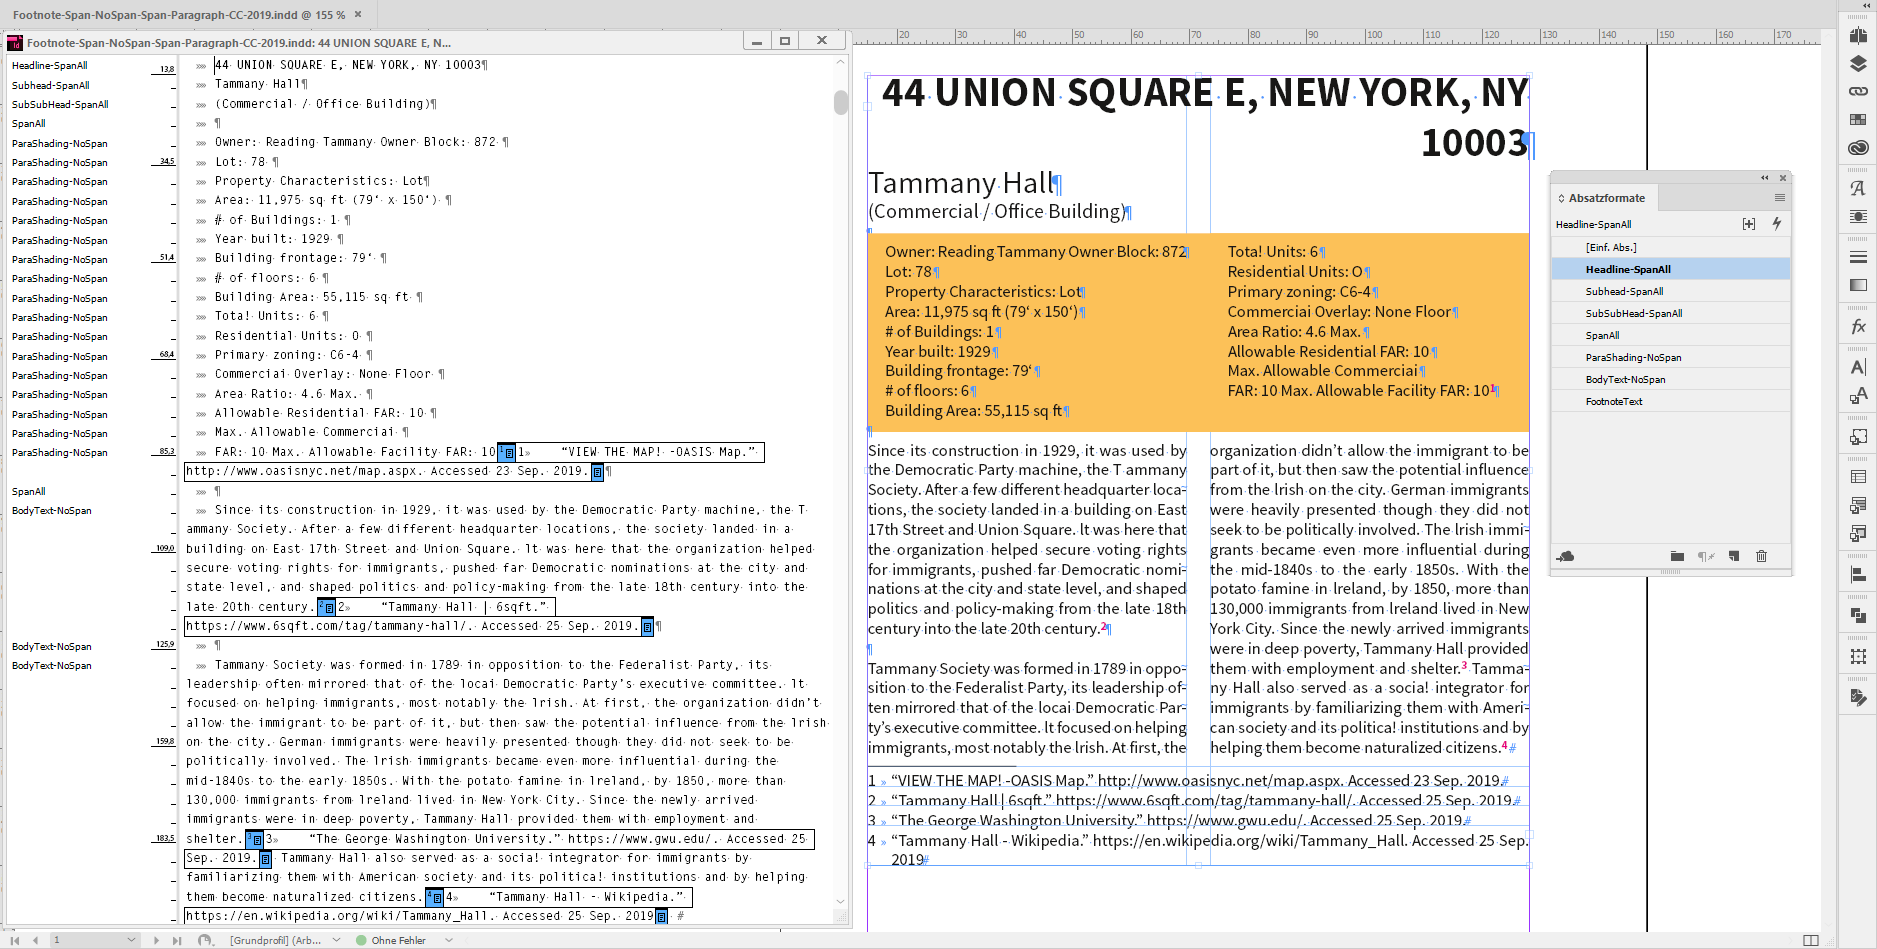This screenshot has width=1877, height=949.
Task: Open the page number dropdown at bottom left
Action: point(130,941)
